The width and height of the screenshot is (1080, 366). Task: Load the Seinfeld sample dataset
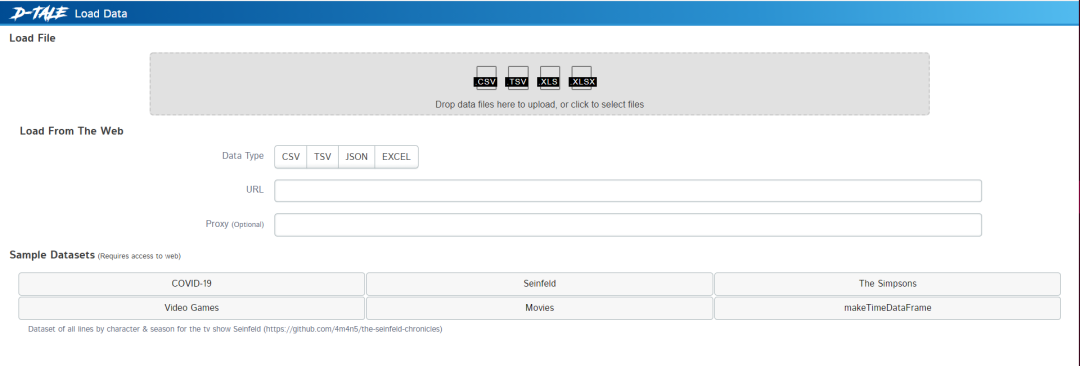pos(539,284)
